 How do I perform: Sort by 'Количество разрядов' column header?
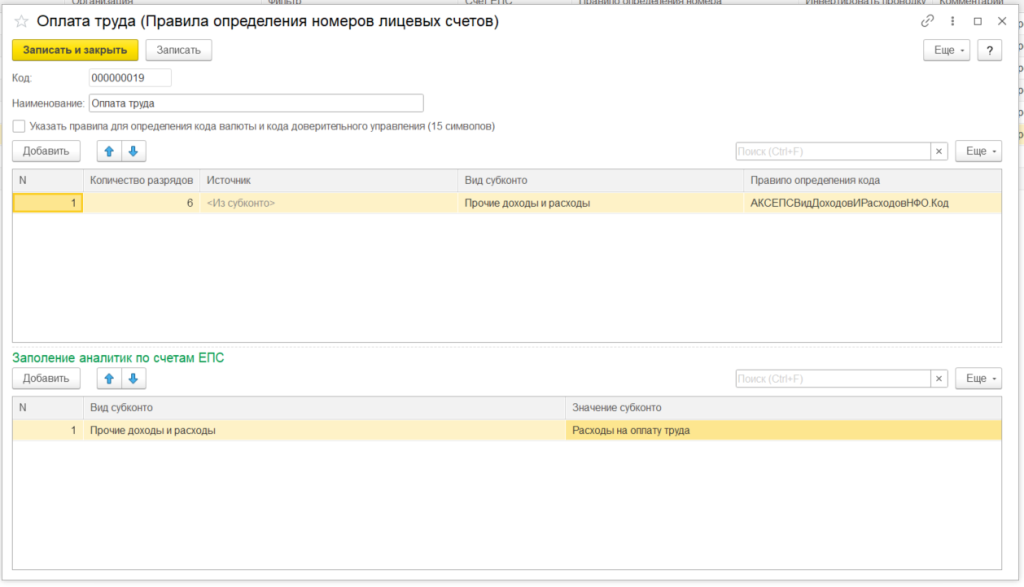coord(141,180)
